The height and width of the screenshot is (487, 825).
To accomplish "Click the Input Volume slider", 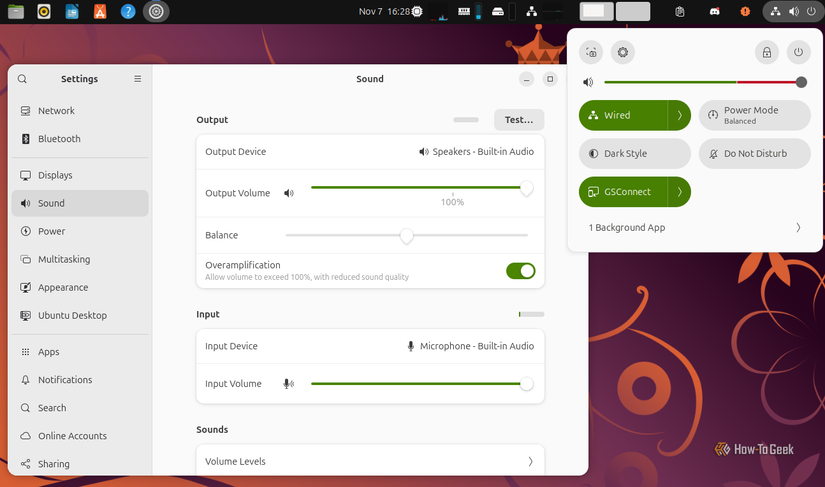I will pos(421,384).
